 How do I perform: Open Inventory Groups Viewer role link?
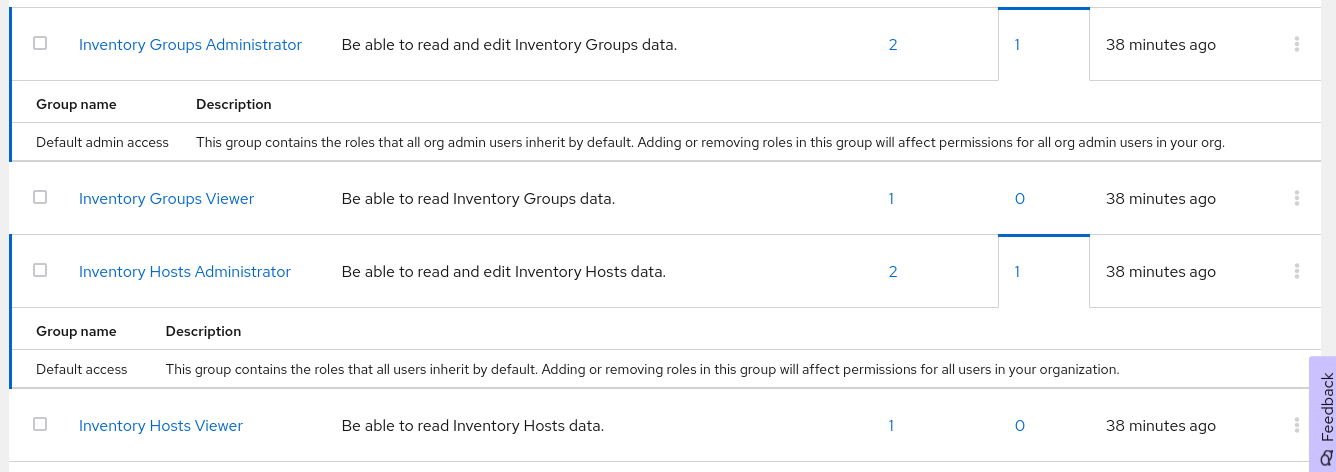click(166, 199)
